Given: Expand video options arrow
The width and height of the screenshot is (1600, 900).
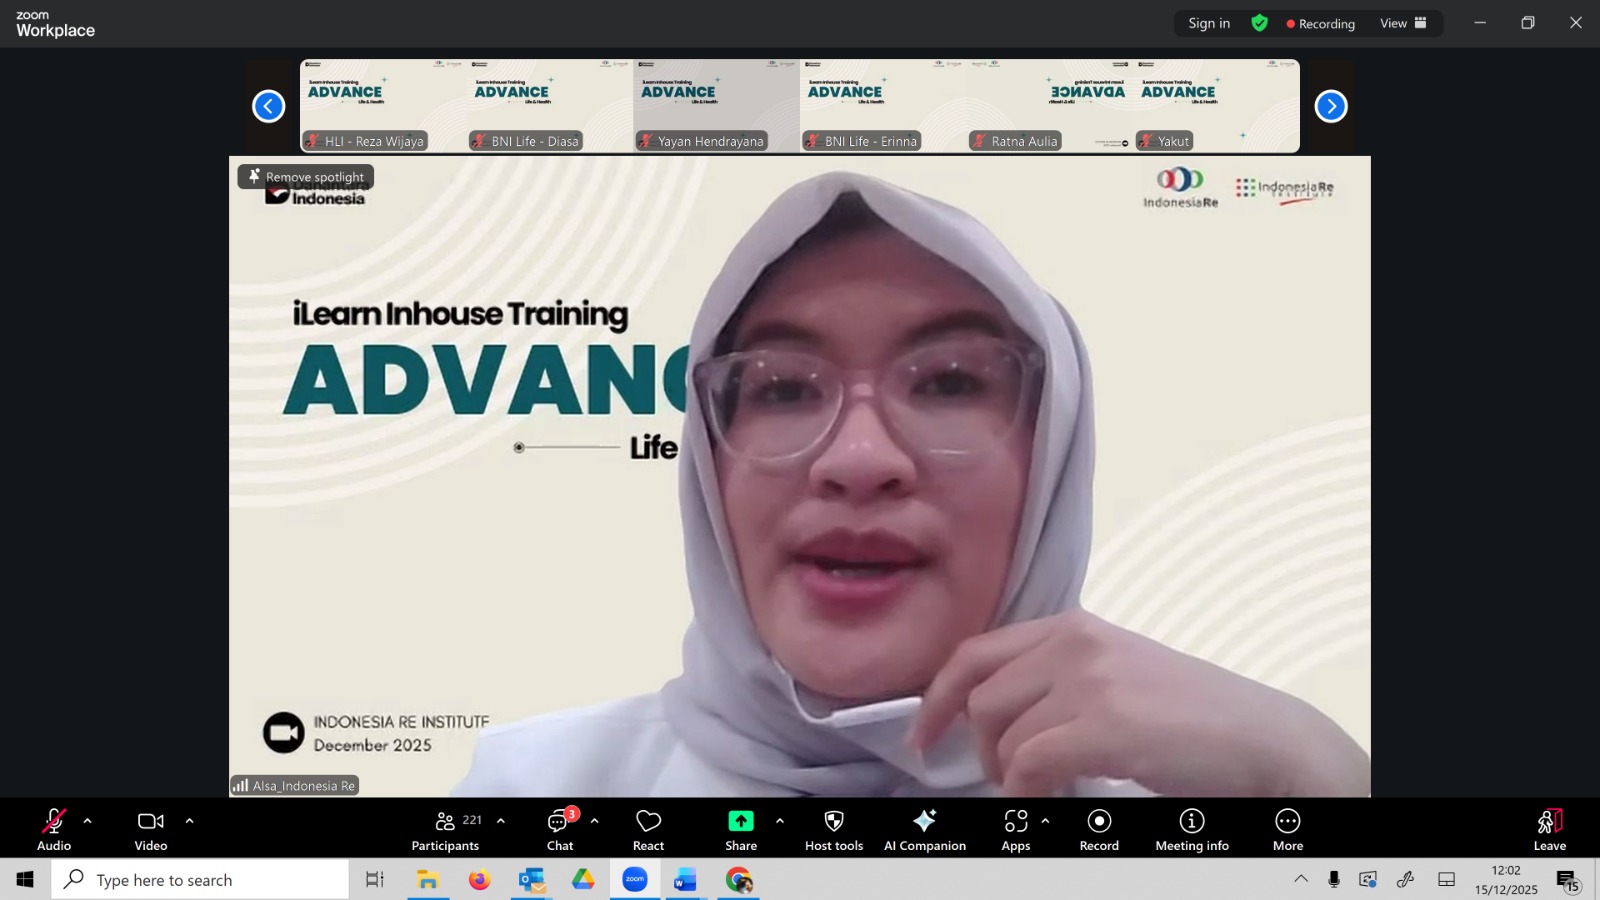Looking at the screenshot, I should tap(190, 821).
